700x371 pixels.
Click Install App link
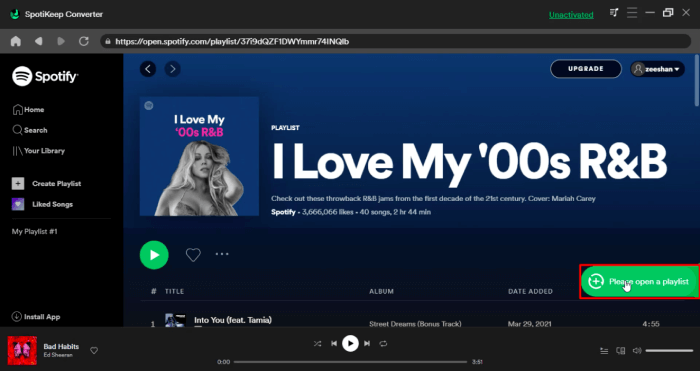36,317
